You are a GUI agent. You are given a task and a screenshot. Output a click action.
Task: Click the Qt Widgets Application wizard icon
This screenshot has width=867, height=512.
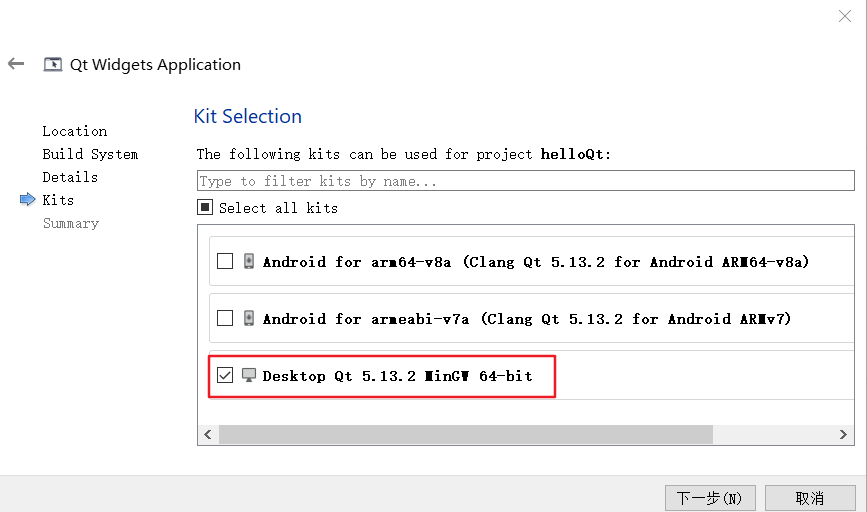pos(53,65)
